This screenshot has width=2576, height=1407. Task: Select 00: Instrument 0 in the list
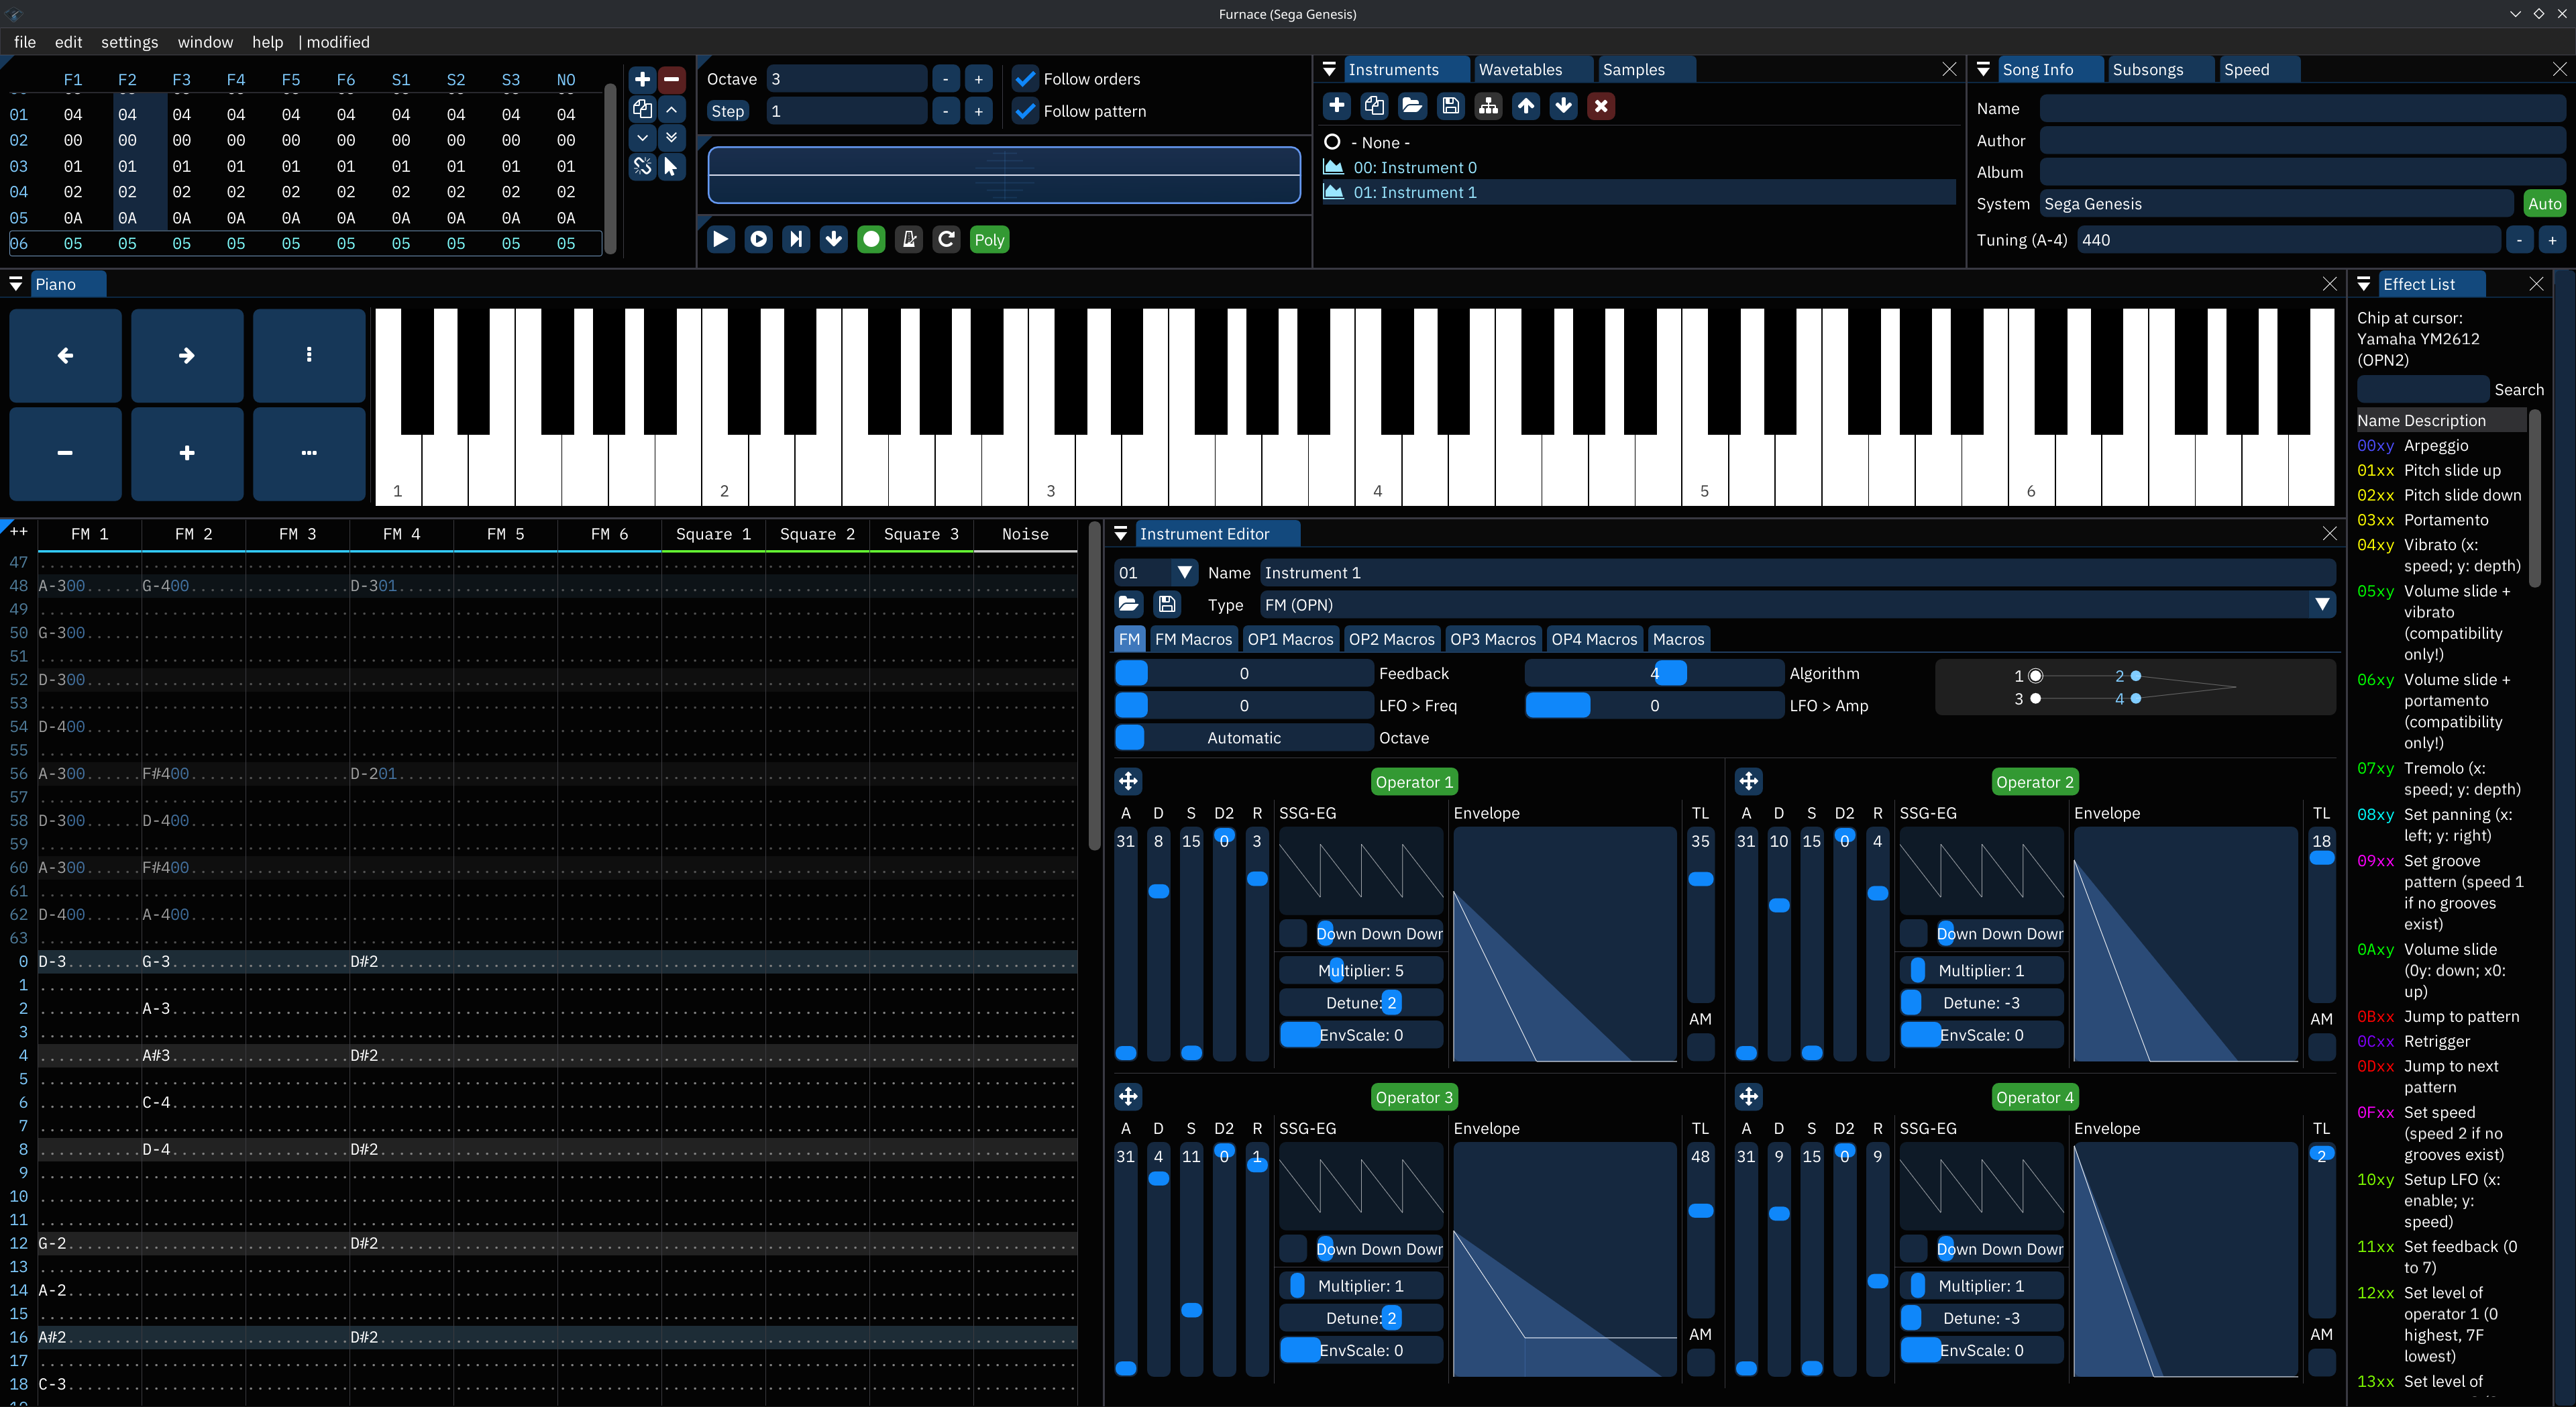coord(1638,167)
